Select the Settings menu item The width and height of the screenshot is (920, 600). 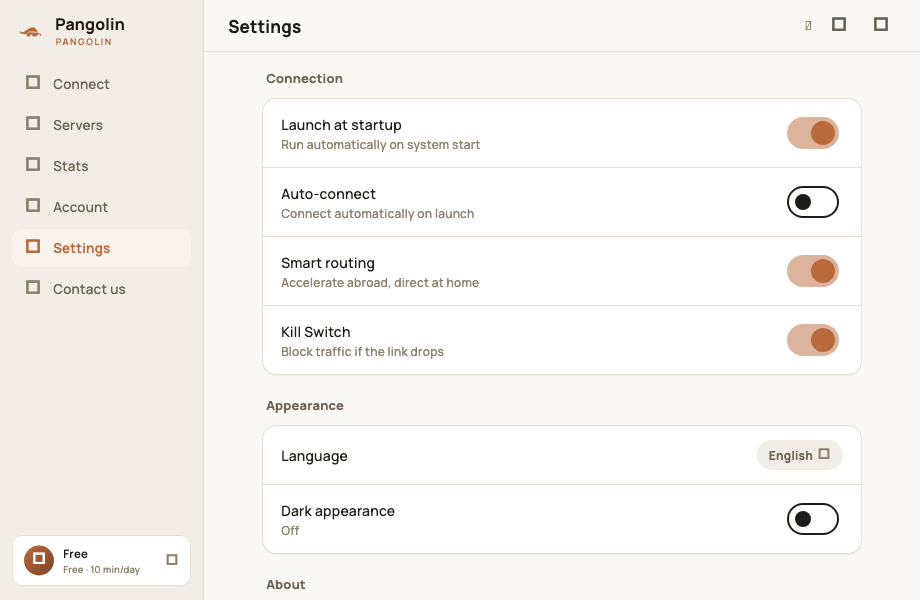point(102,248)
